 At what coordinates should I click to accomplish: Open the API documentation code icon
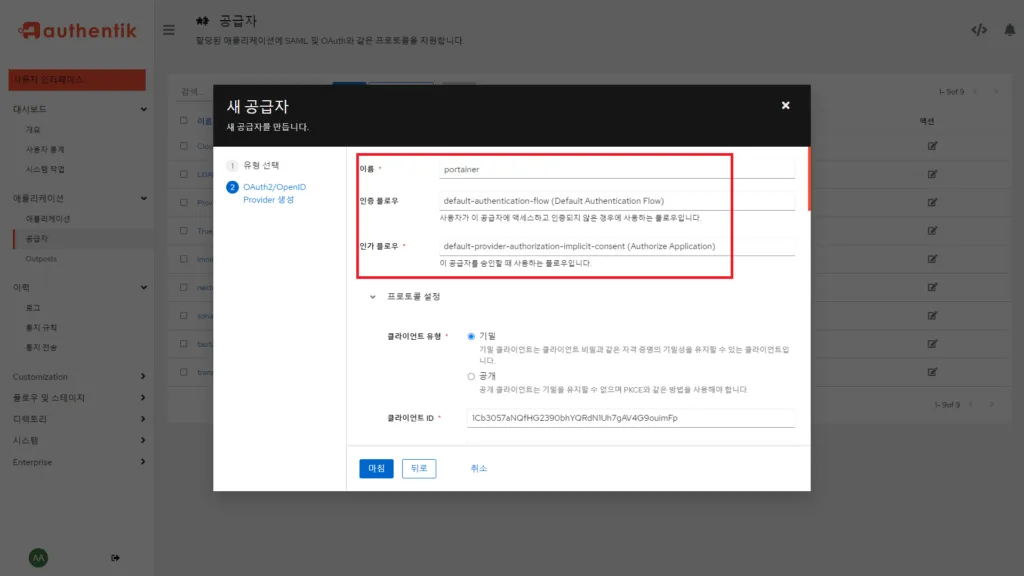tap(977, 30)
